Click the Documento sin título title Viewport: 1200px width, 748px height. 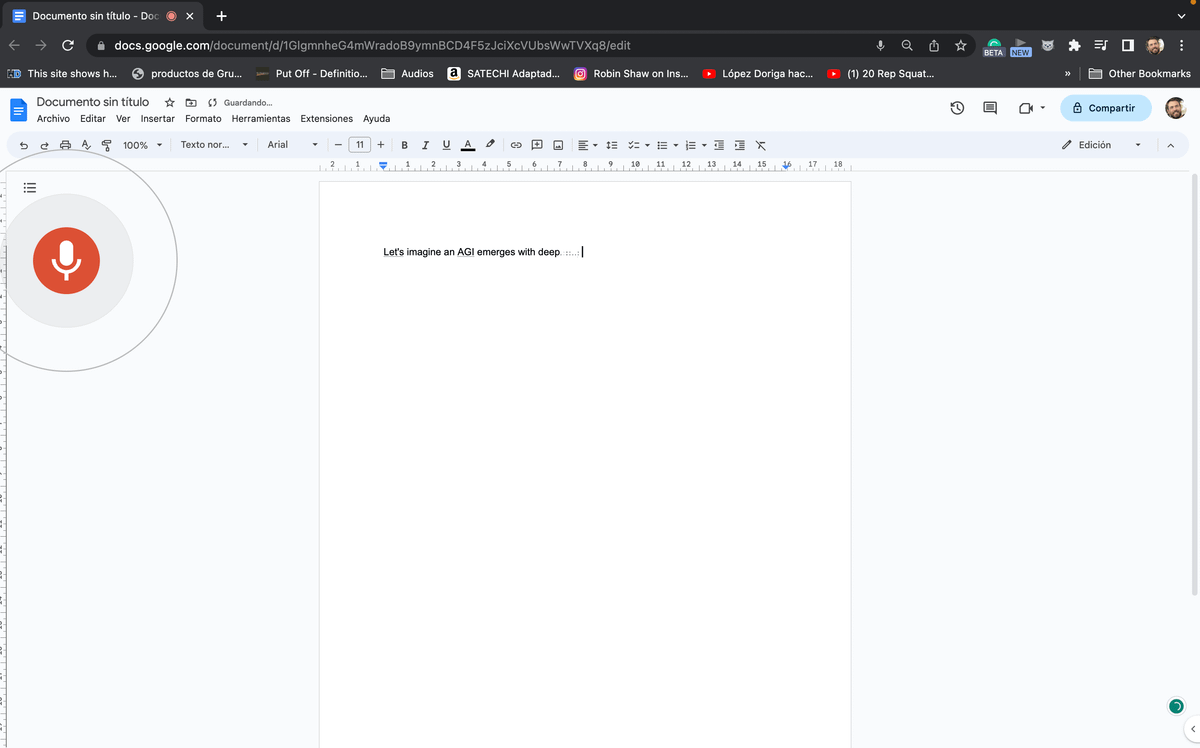(93, 102)
